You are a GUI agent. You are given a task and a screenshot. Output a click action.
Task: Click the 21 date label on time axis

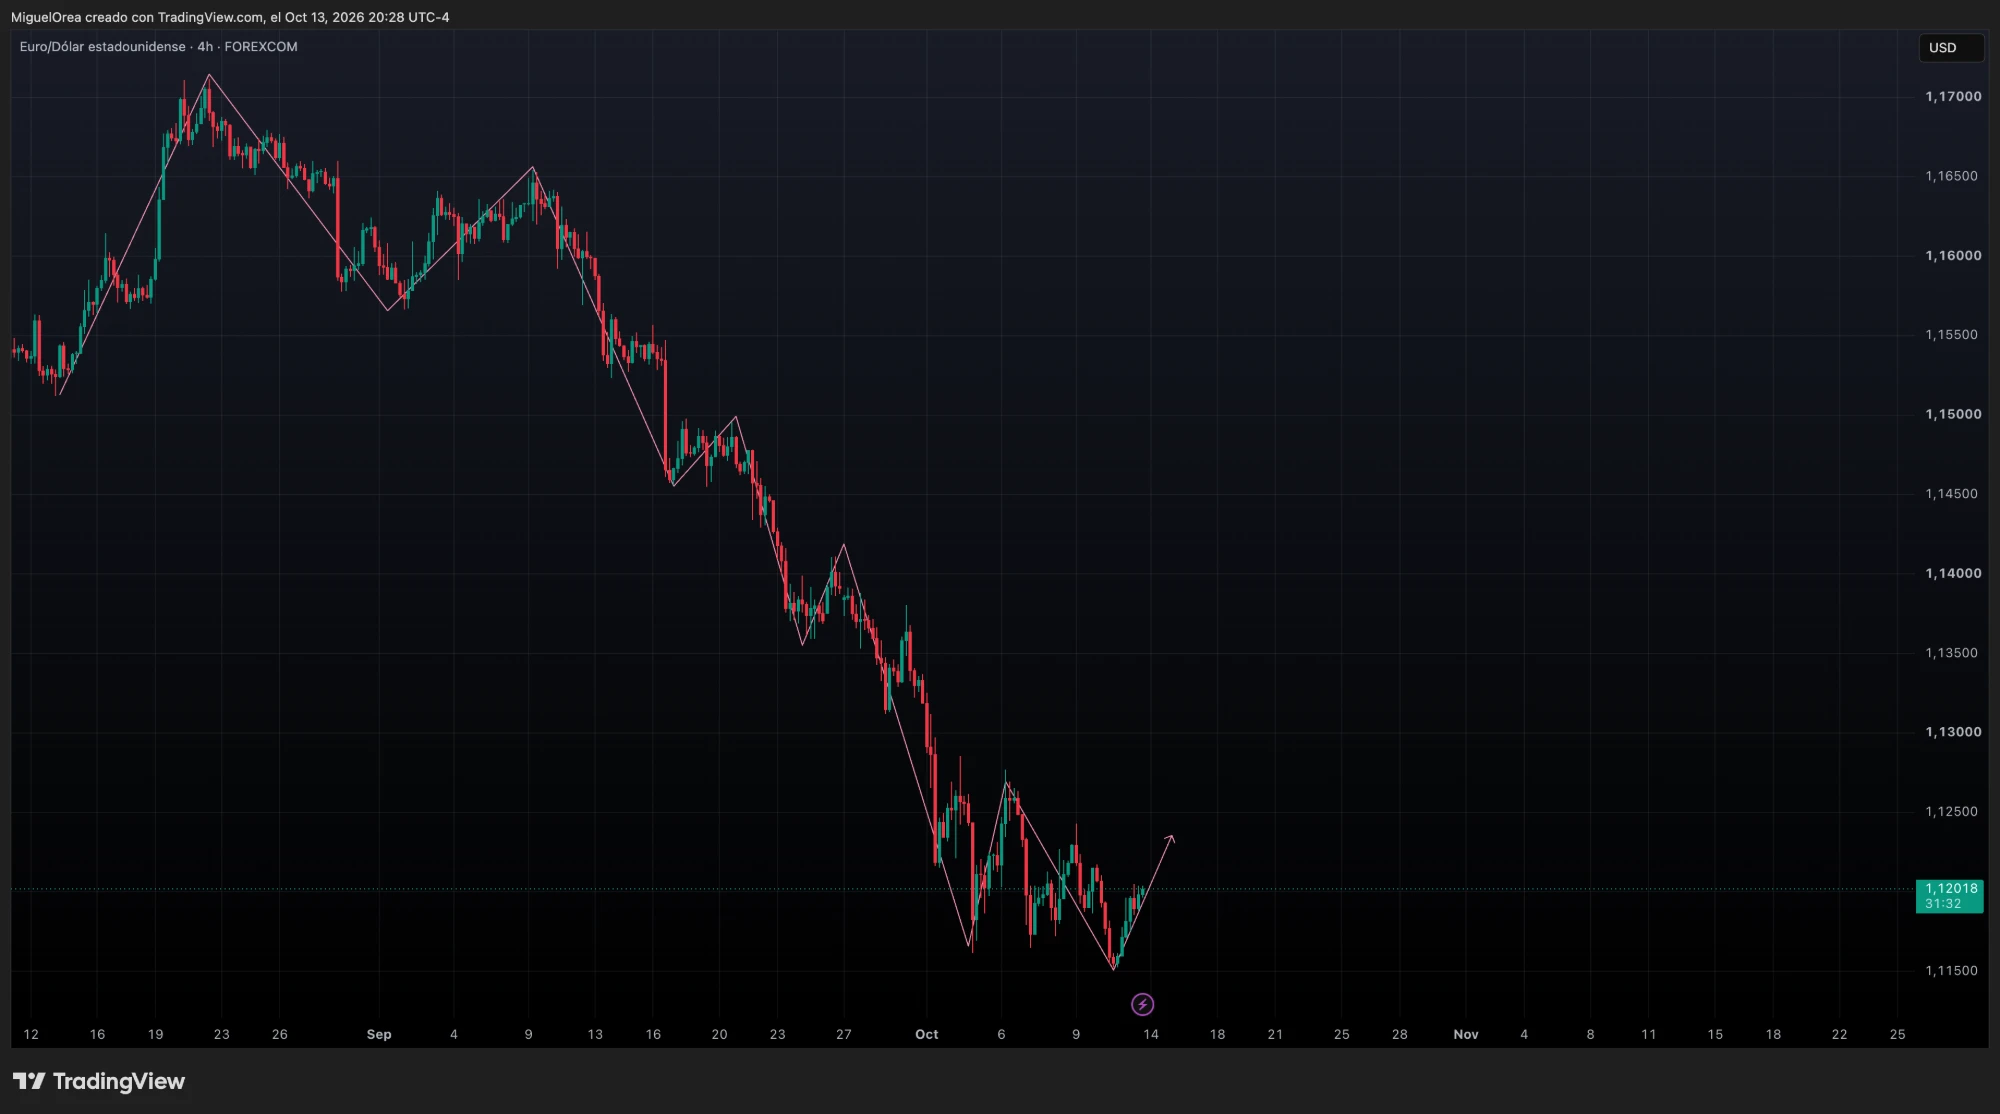pos(1275,1034)
